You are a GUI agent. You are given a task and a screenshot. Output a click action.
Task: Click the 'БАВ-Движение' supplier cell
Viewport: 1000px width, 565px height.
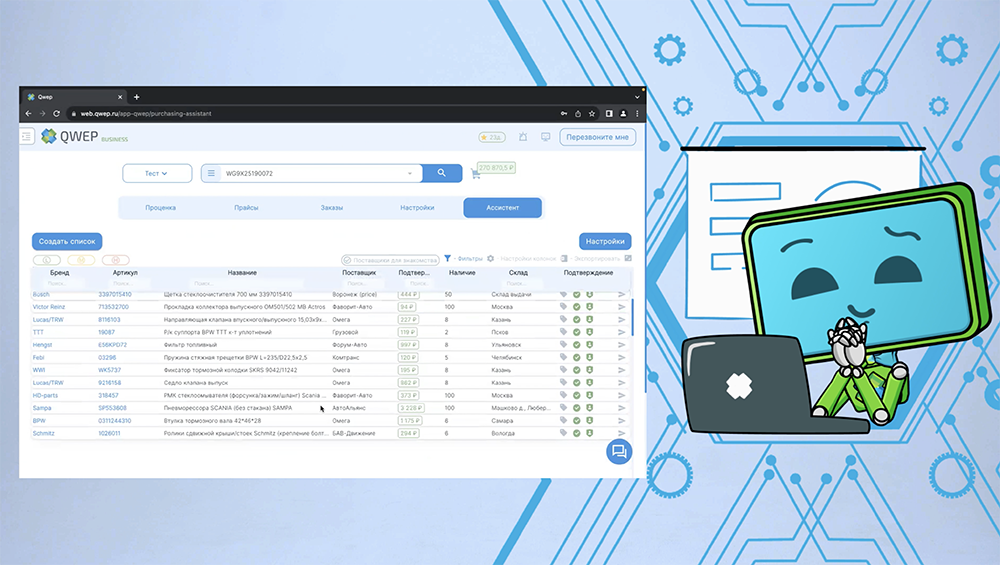click(x=354, y=433)
